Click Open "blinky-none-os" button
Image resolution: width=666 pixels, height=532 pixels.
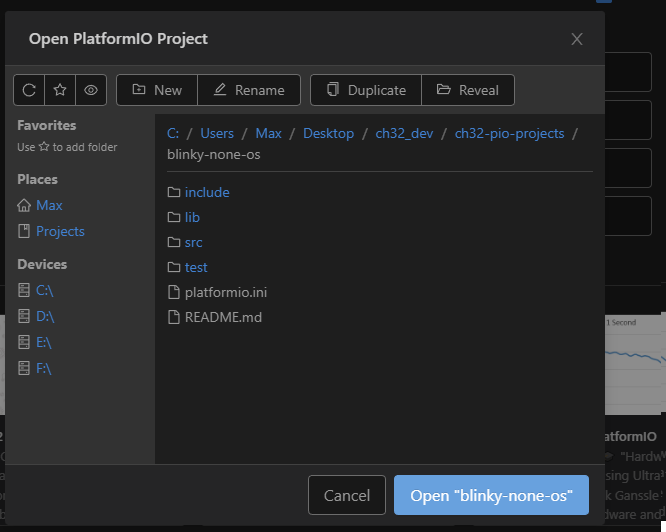click(x=491, y=495)
